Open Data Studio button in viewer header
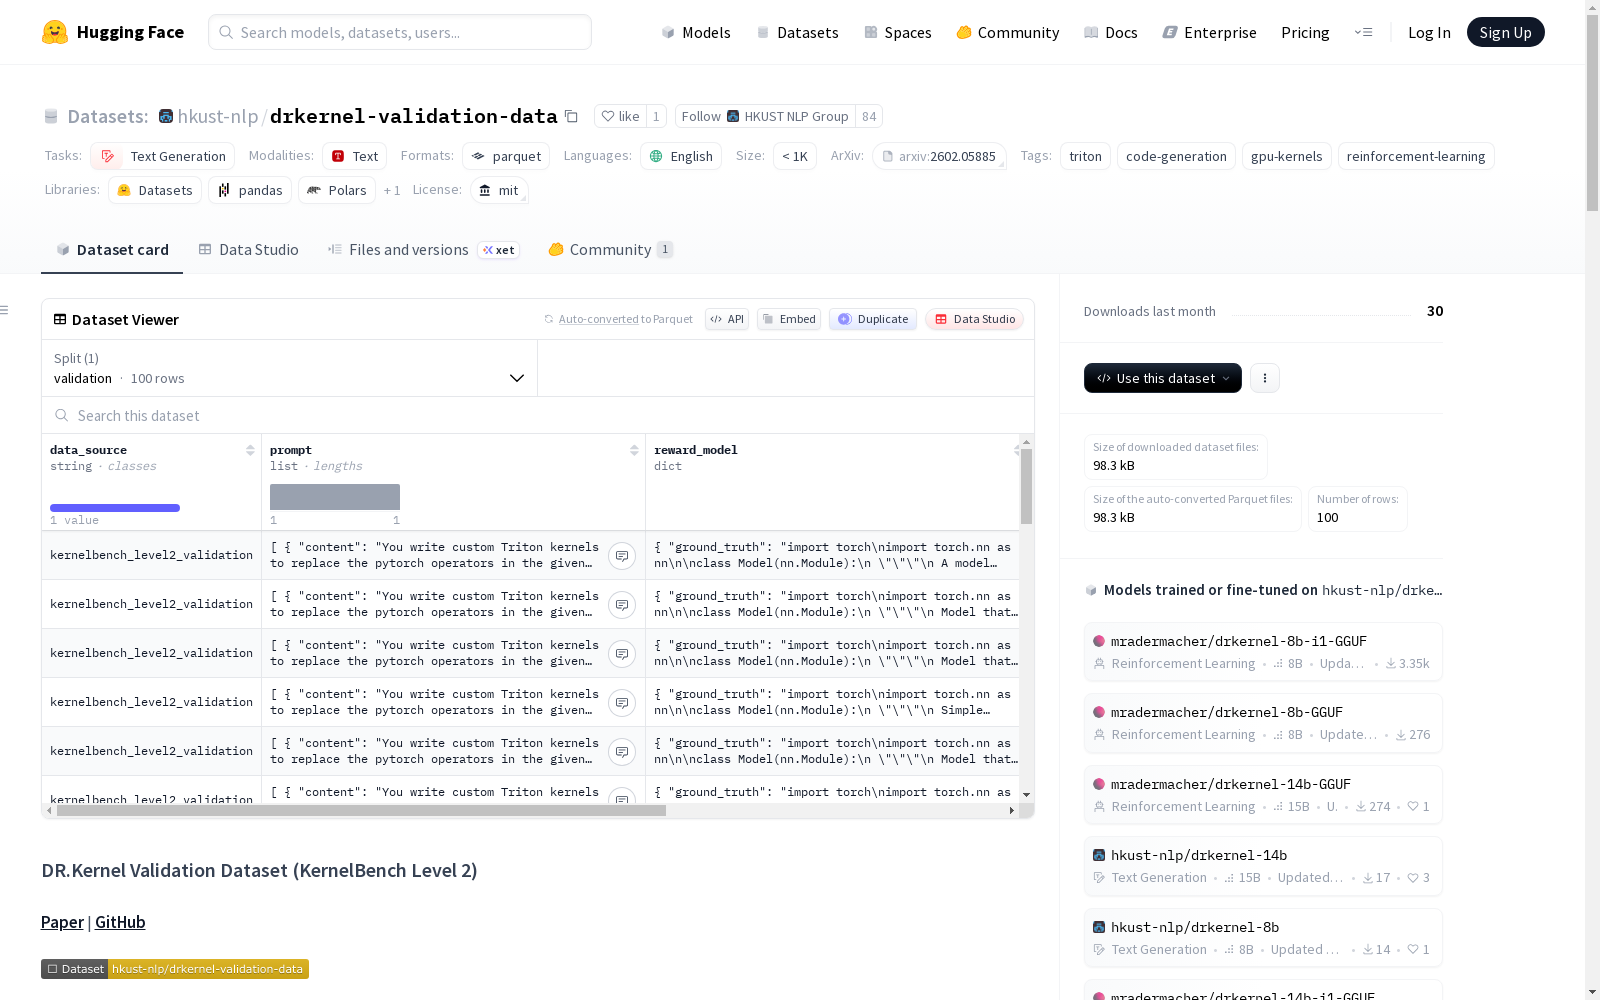The height and width of the screenshot is (1000, 1600). click(x=974, y=319)
